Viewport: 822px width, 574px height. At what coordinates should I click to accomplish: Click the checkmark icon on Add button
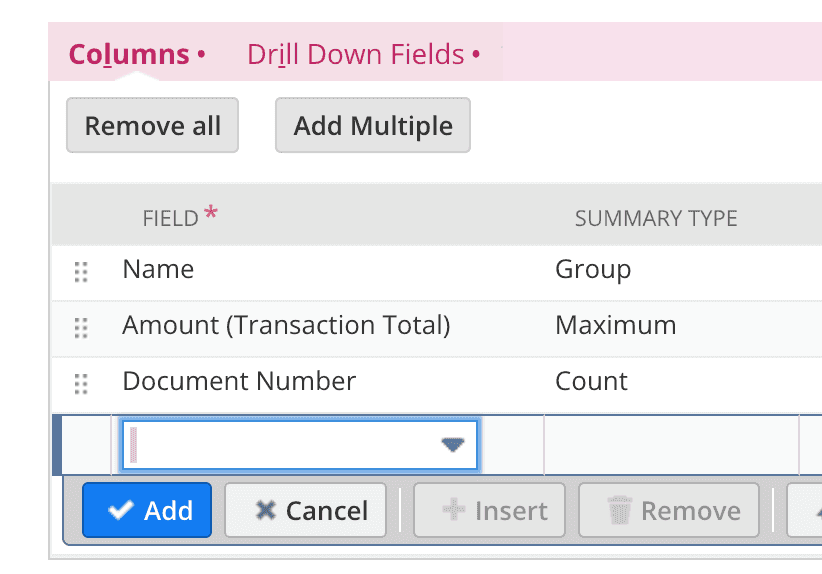(x=121, y=510)
